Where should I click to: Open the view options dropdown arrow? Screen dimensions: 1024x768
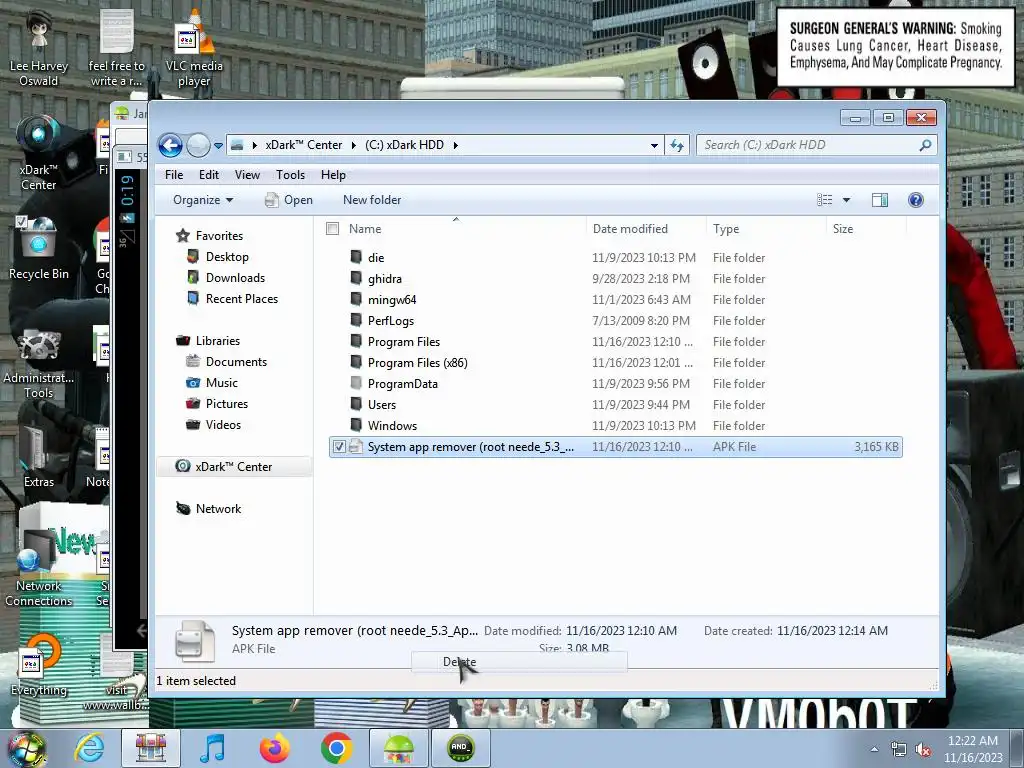pyautogui.click(x=846, y=200)
